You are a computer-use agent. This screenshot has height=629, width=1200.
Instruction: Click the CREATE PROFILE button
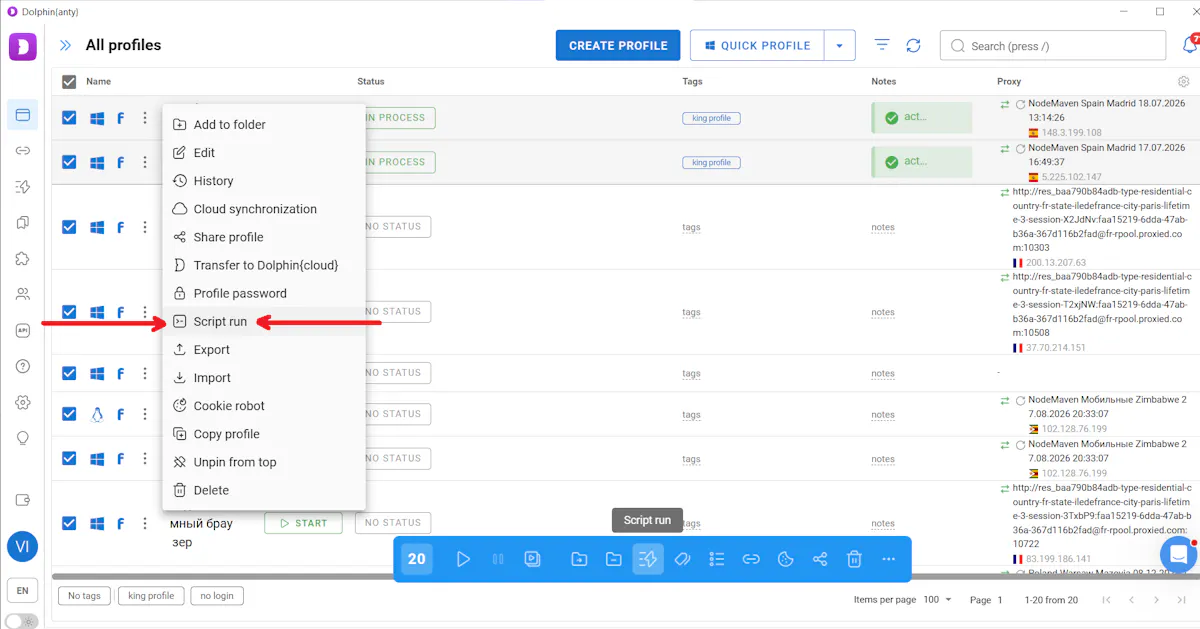point(618,45)
